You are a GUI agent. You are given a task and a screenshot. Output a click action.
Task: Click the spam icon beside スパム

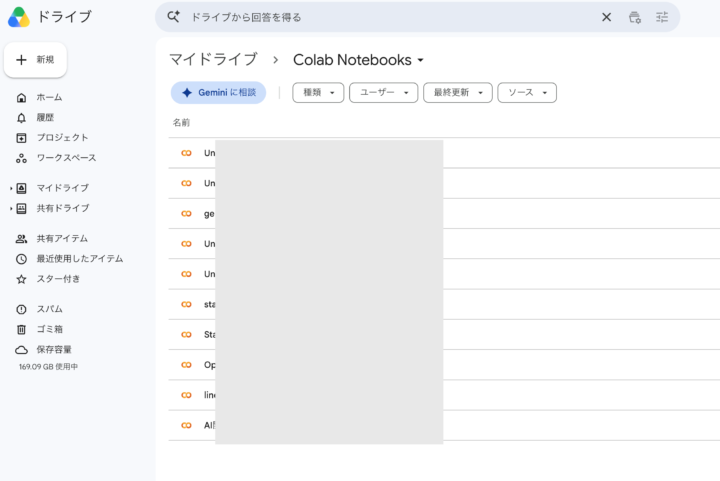coord(21,309)
